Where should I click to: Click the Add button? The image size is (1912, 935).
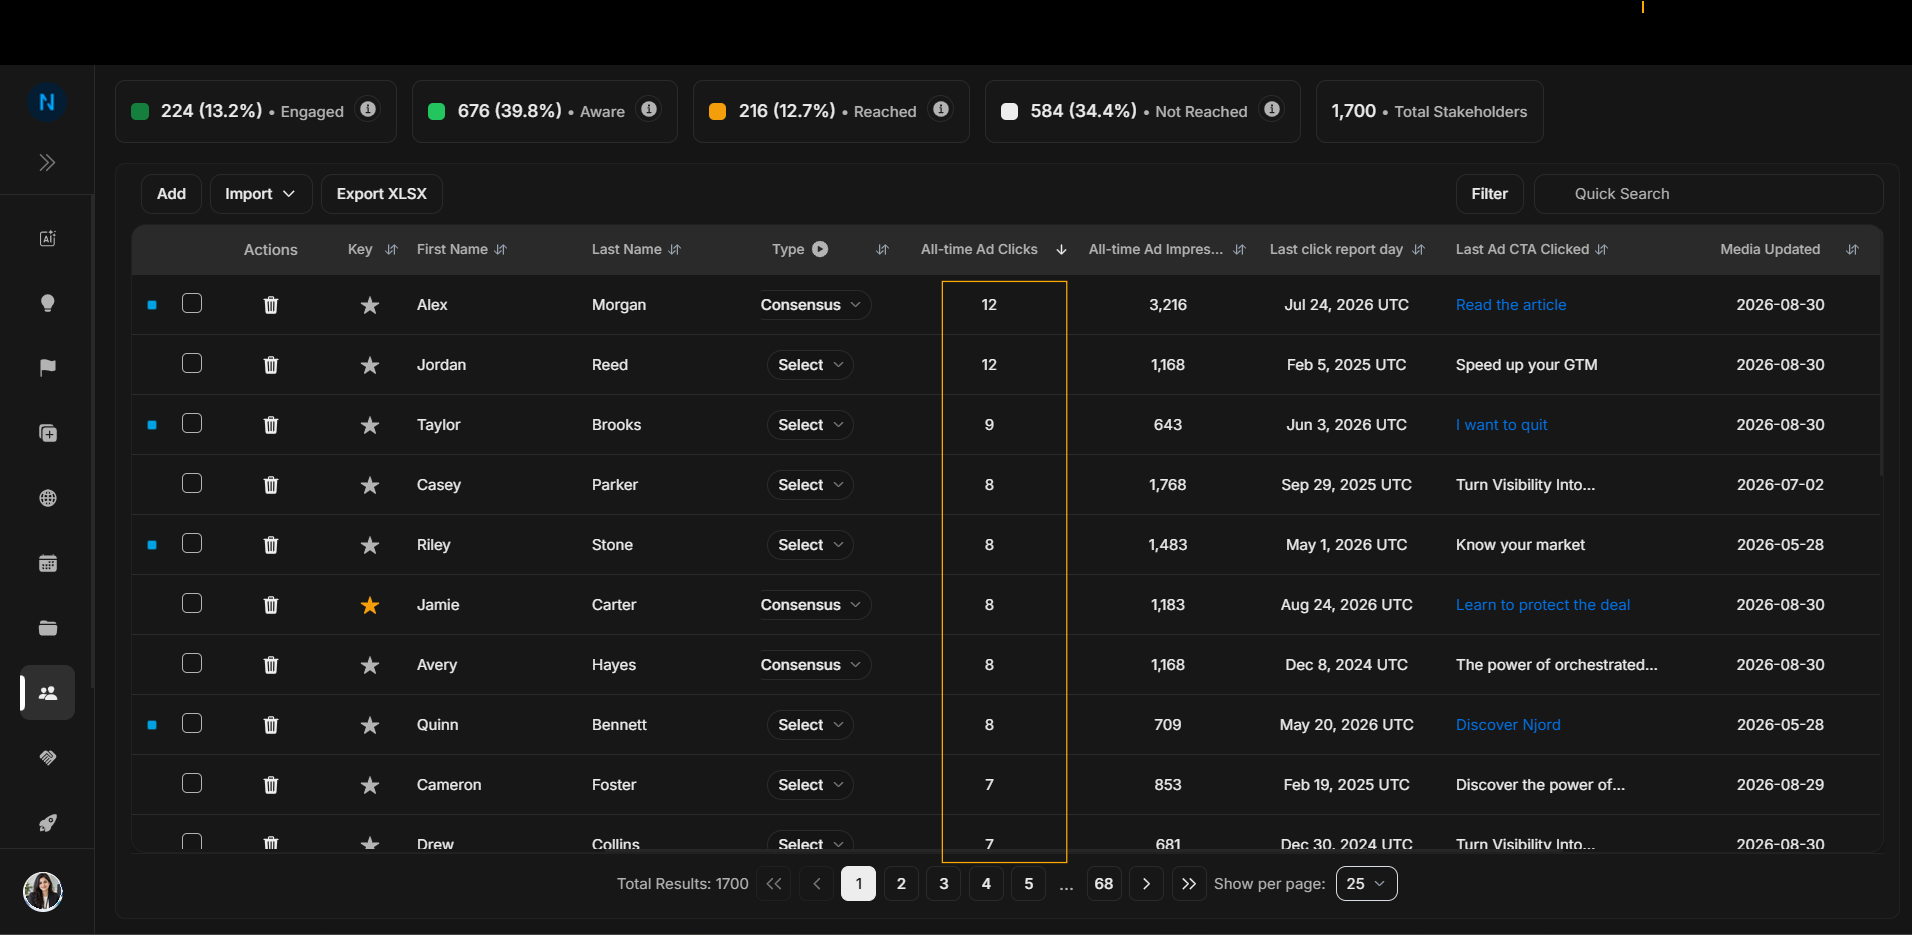[171, 194]
